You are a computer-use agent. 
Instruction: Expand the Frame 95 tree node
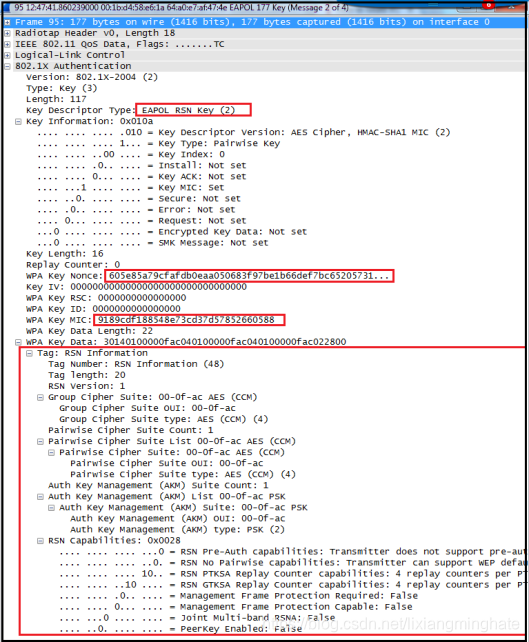coord(7,22)
